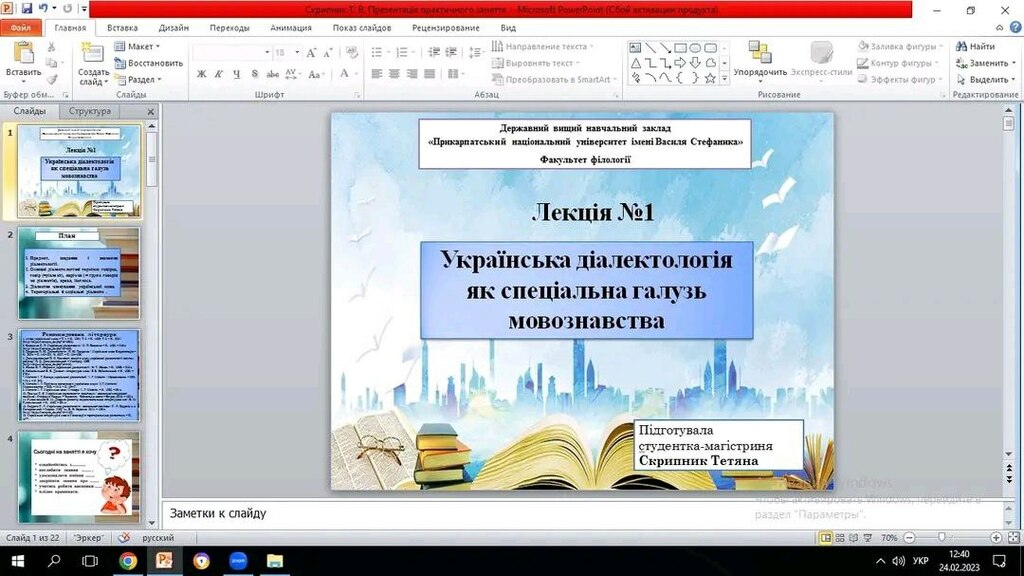
Task: Click the Заменить replace button
Action: pos(985,63)
